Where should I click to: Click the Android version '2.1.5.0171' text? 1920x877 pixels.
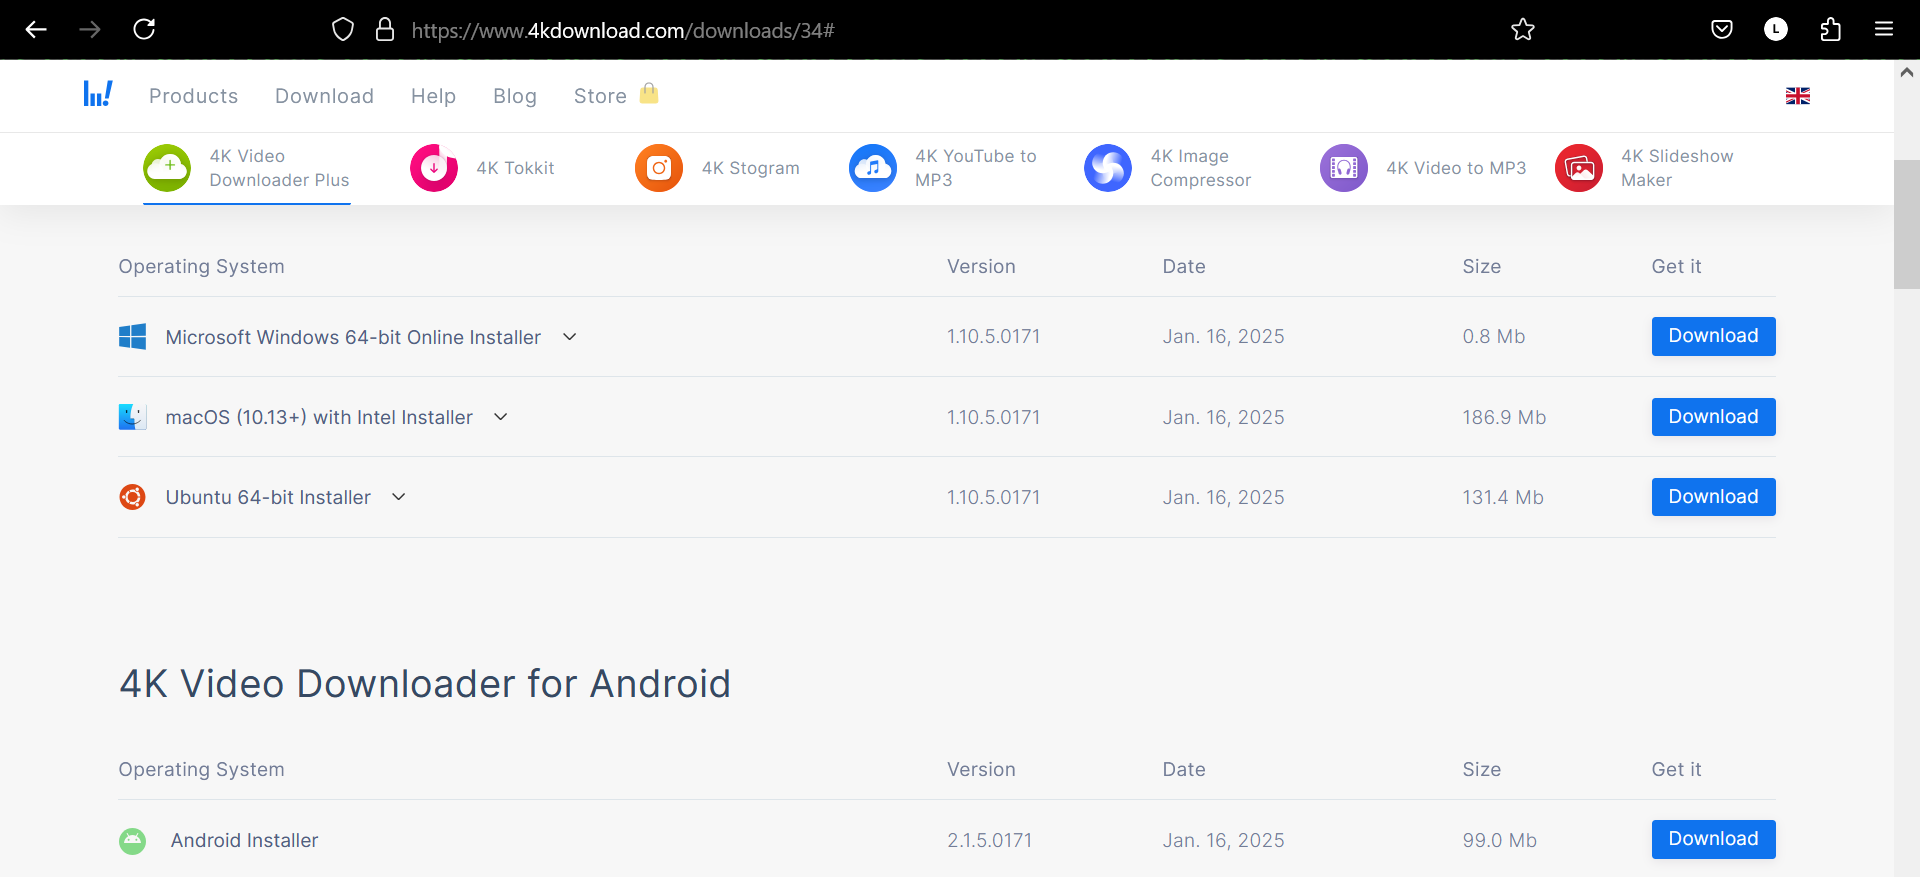(990, 841)
